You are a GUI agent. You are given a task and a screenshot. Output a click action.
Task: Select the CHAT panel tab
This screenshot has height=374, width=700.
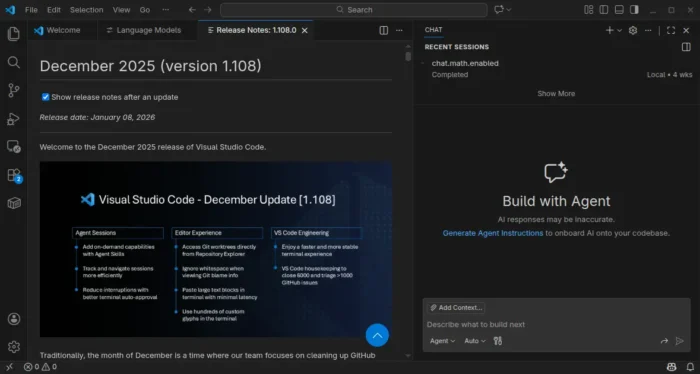pyautogui.click(x=433, y=29)
